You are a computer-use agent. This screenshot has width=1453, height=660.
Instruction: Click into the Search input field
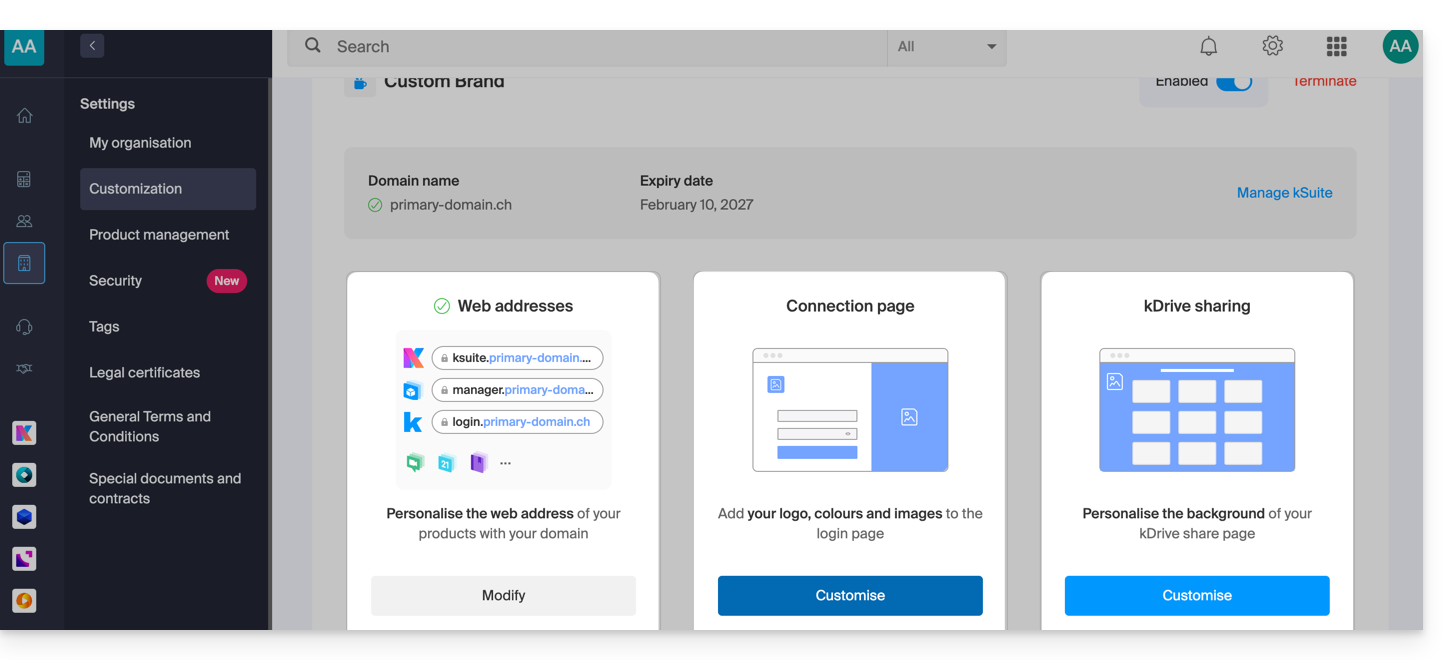600,46
